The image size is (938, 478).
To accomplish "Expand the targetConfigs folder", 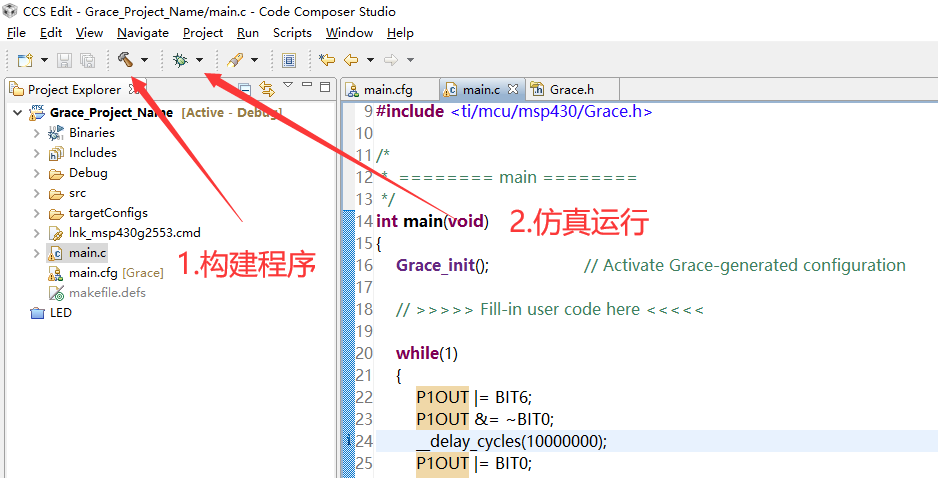I will pos(37,214).
